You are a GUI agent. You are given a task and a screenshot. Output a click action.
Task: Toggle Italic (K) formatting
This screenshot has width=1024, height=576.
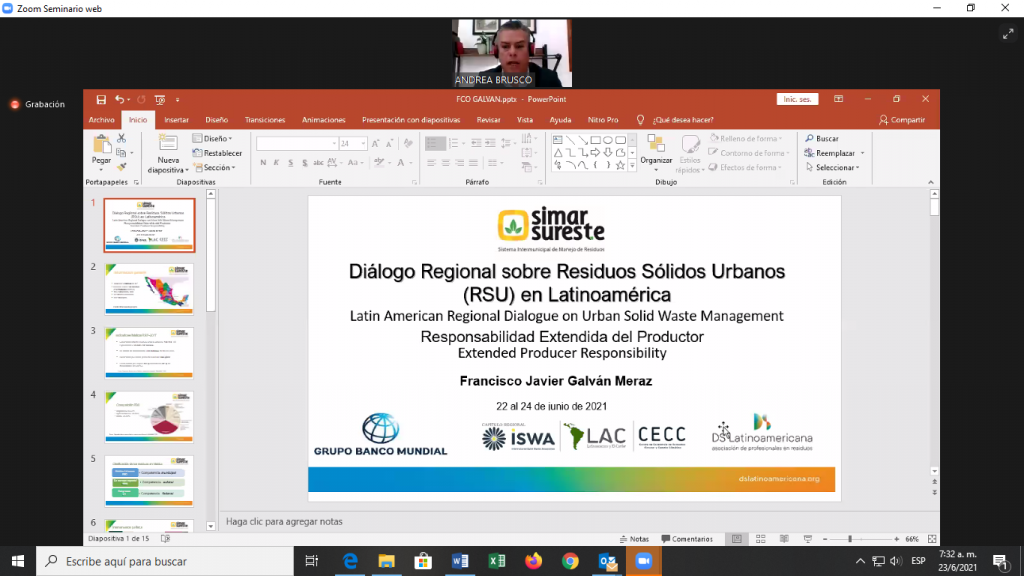[x=276, y=163]
